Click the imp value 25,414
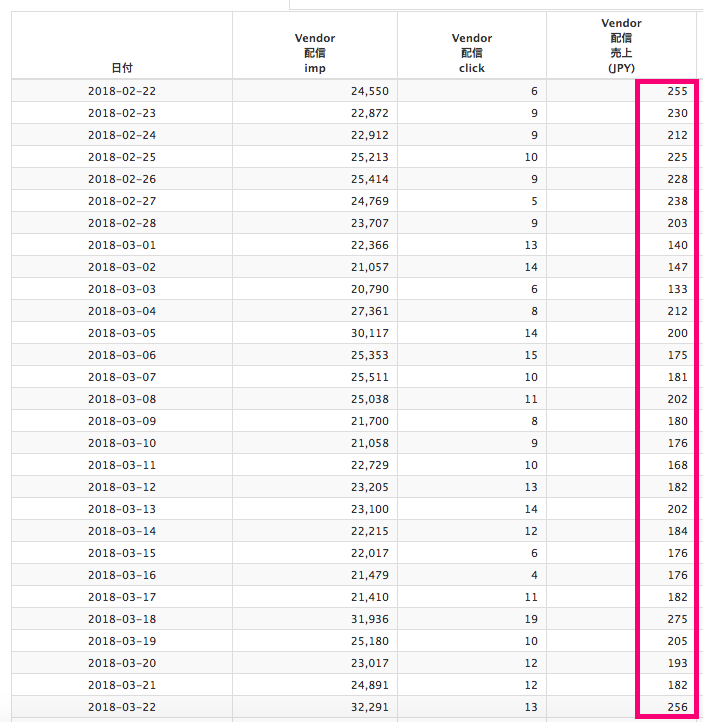703x722 pixels. click(370, 179)
